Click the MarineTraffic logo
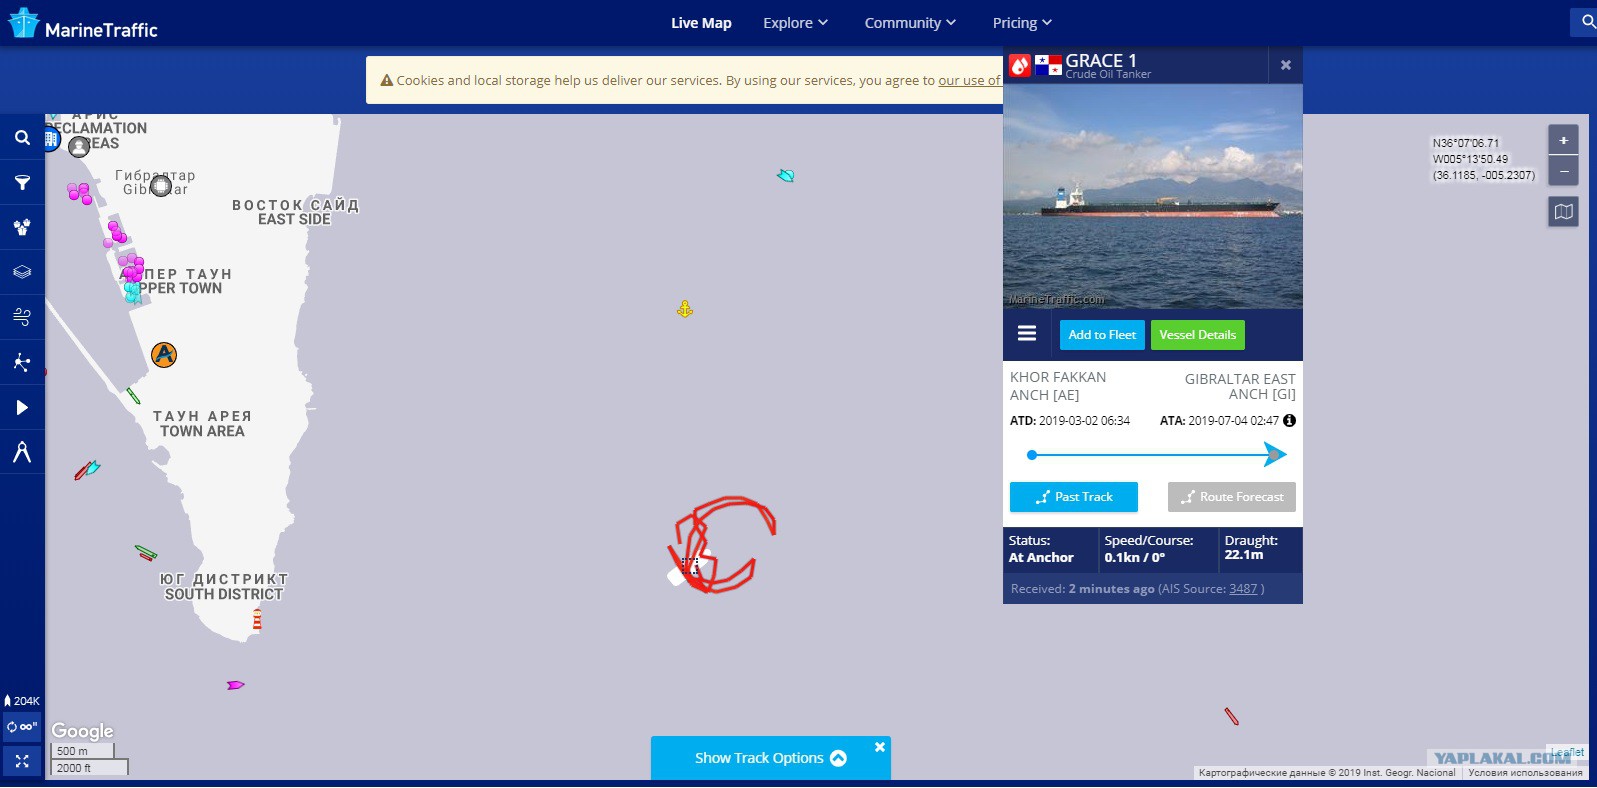1597x788 pixels. pyautogui.click(x=83, y=24)
